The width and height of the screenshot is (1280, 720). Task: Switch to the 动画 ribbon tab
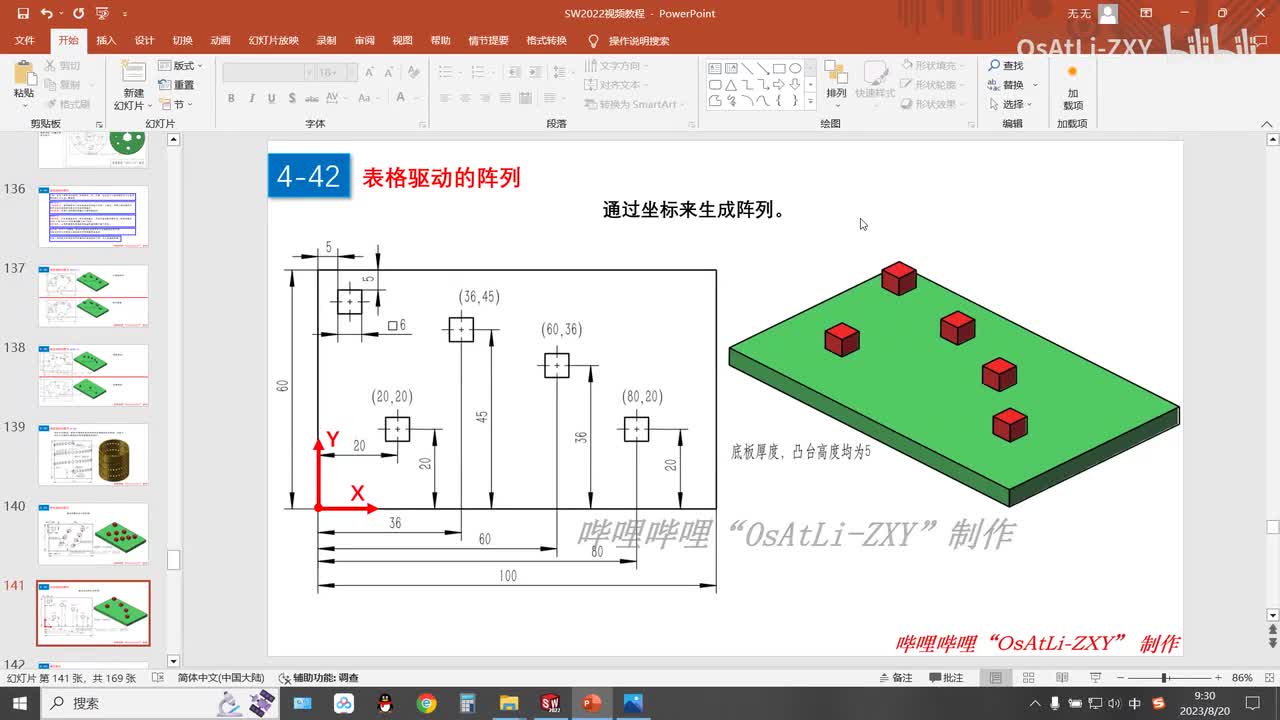[221, 41]
